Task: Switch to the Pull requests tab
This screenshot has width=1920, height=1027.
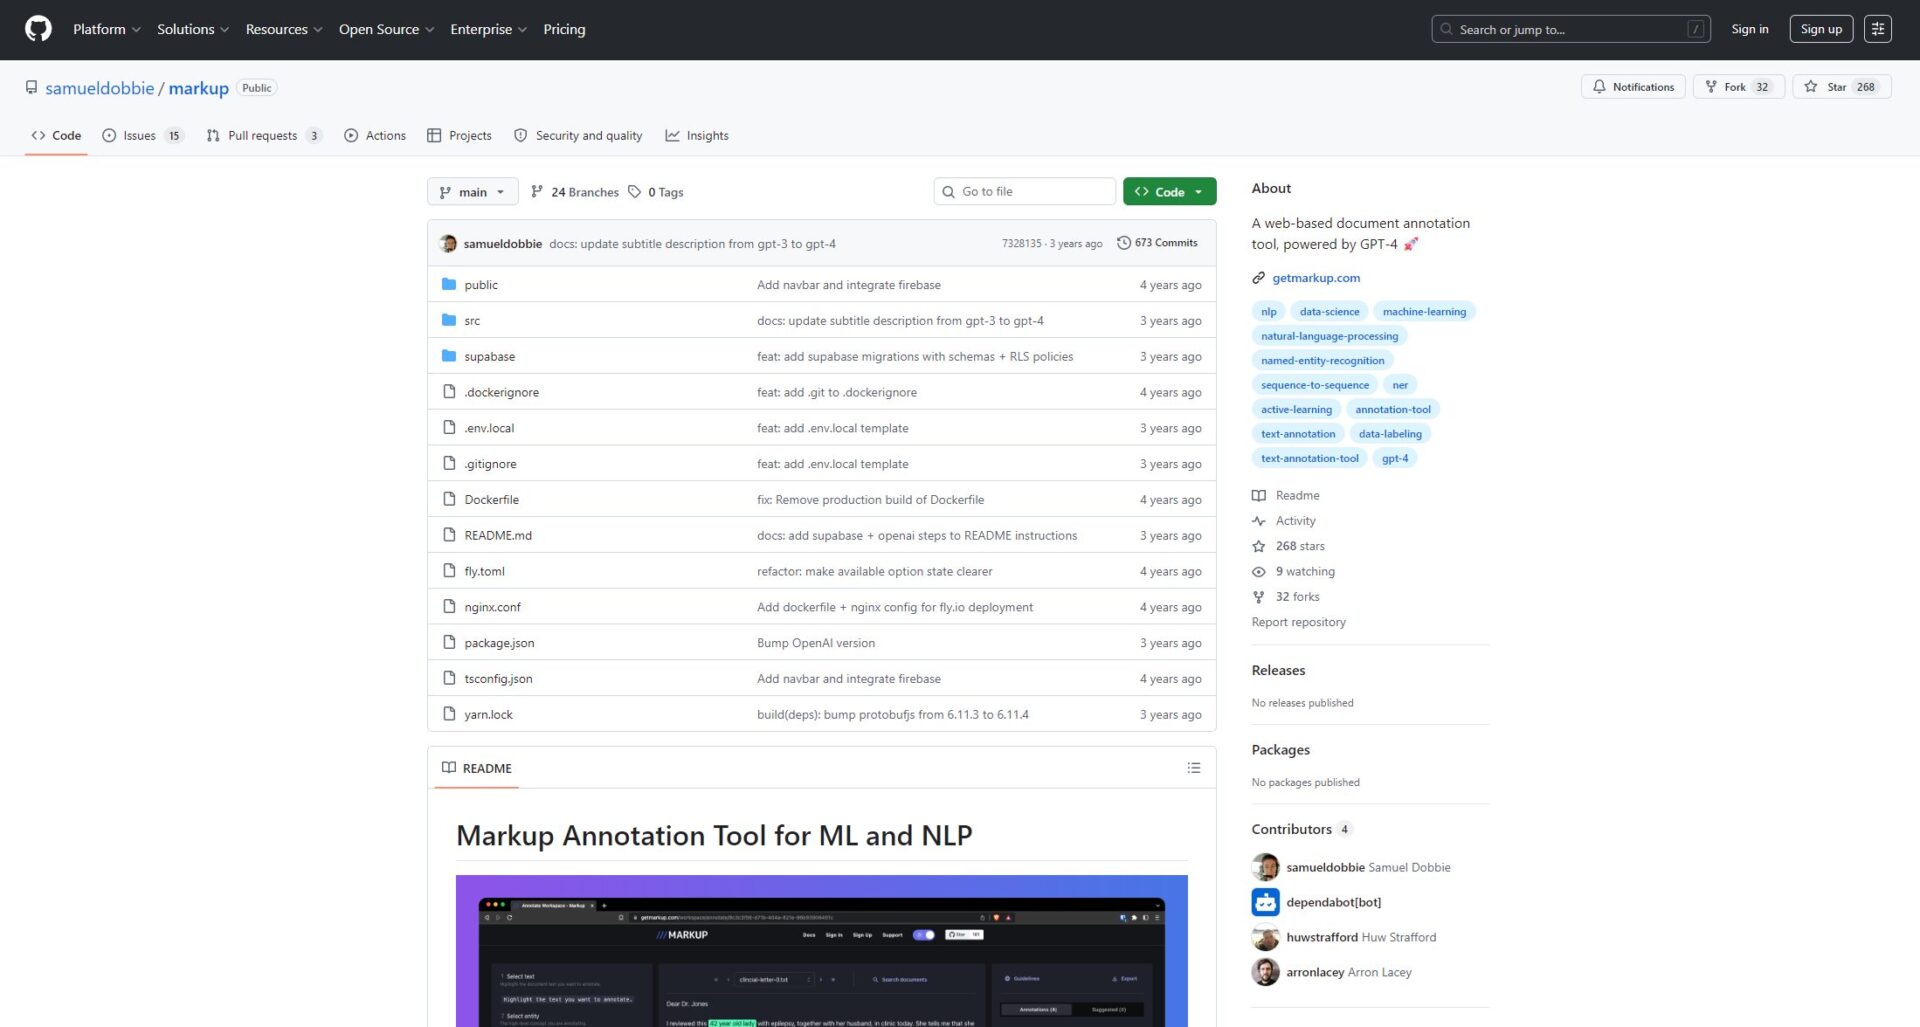Action: click(x=264, y=136)
